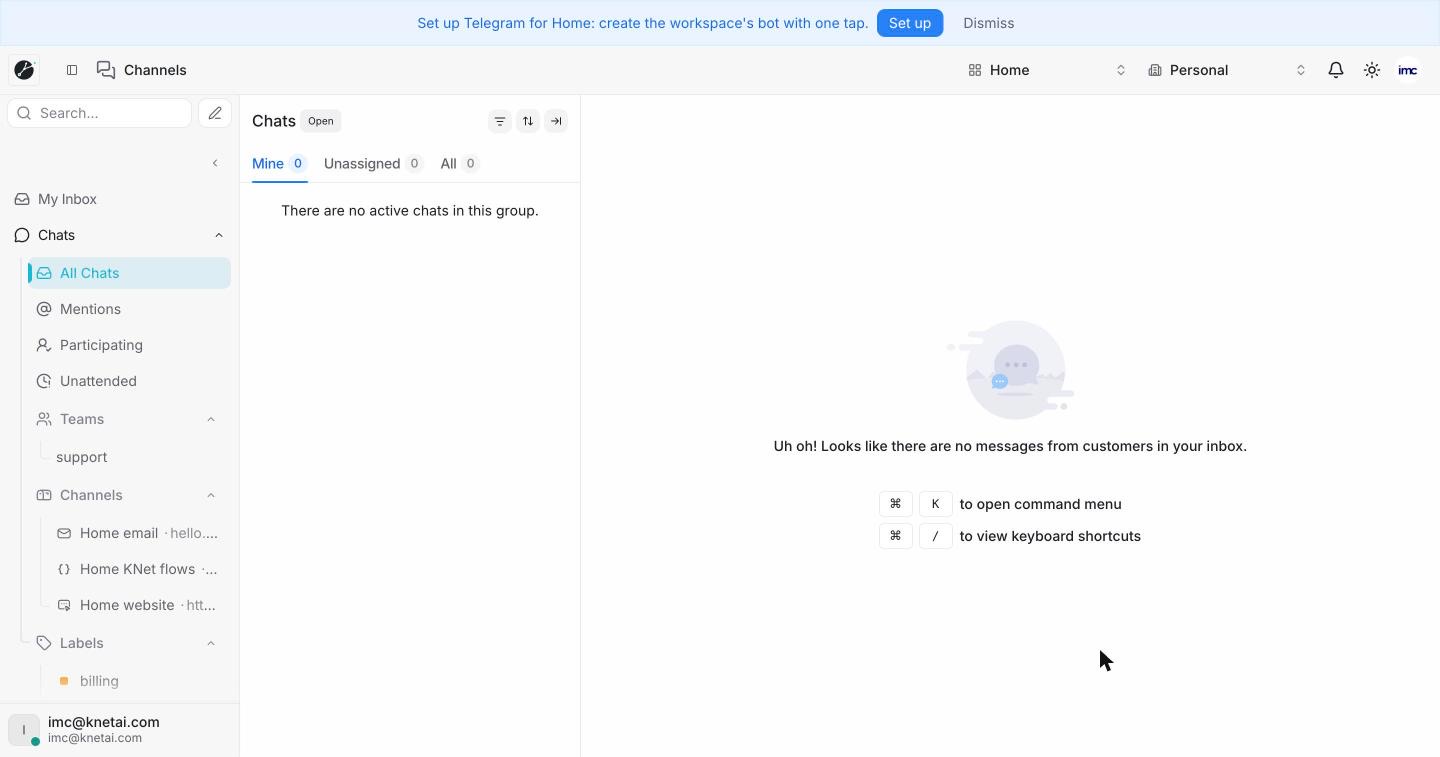Open the notifications bell
1440x757 pixels.
(1336, 70)
